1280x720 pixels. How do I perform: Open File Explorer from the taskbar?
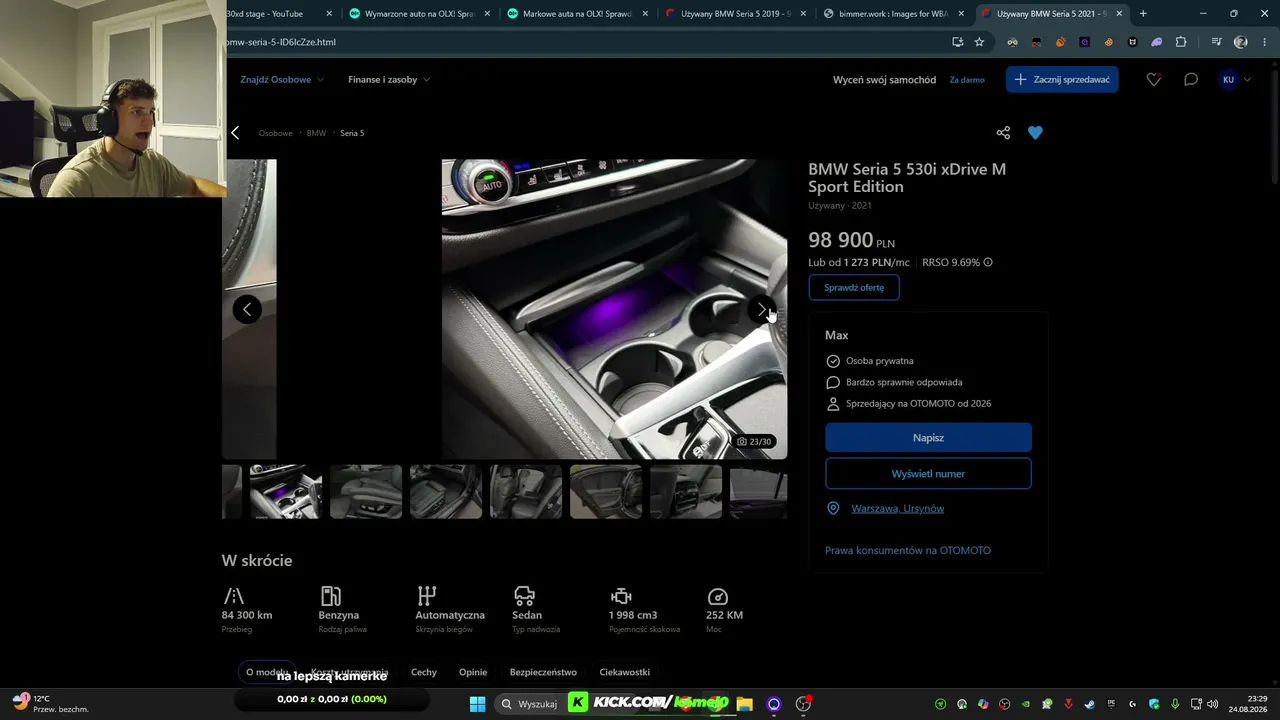(x=744, y=704)
